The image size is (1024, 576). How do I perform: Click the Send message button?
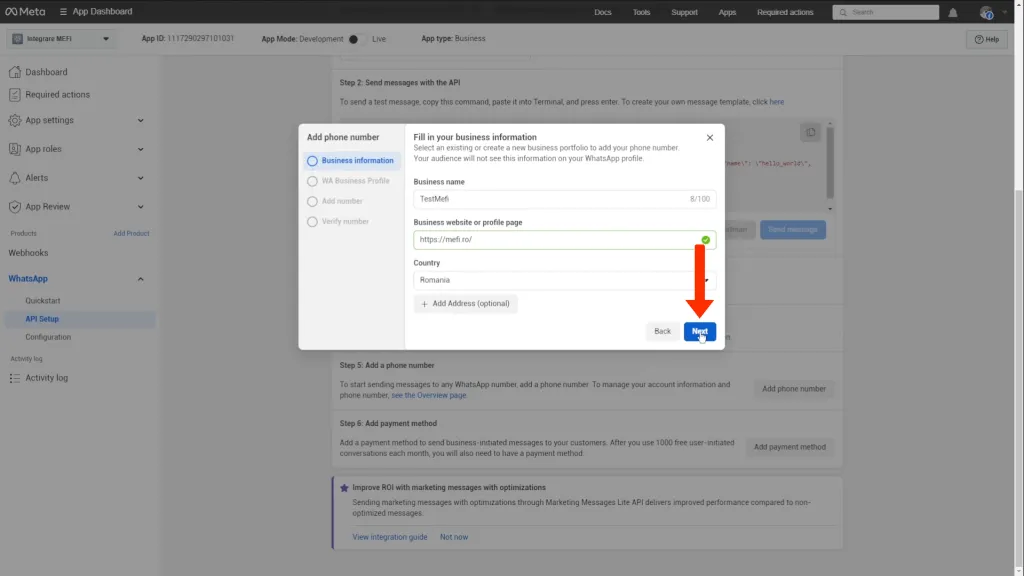[793, 230]
